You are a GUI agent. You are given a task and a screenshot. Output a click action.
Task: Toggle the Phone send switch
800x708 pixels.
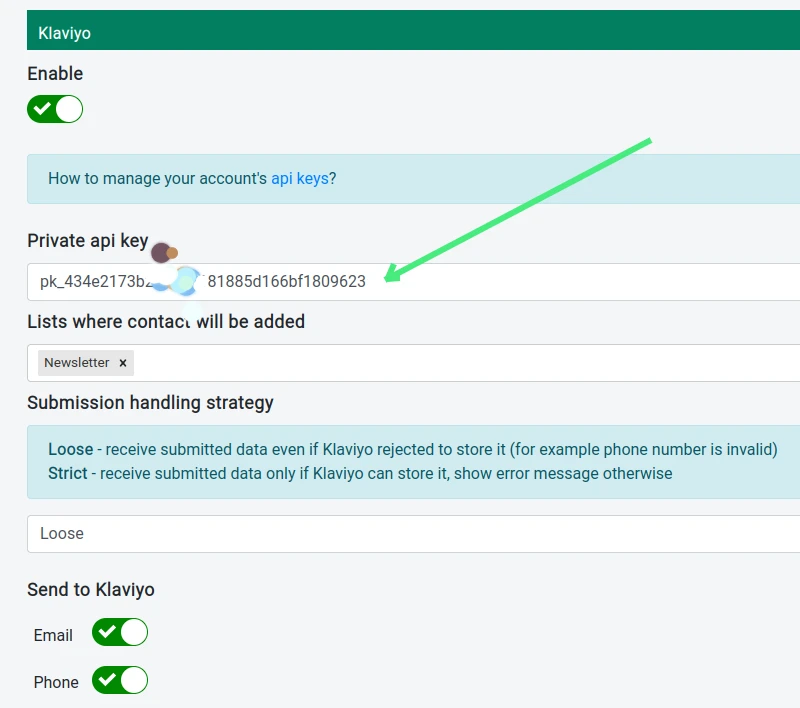click(120, 680)
